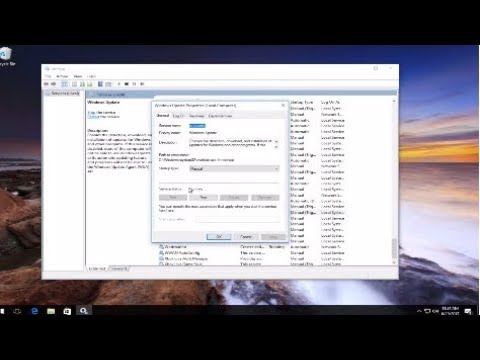
Task: Open the View menu in Services
Action: [78, 76]
